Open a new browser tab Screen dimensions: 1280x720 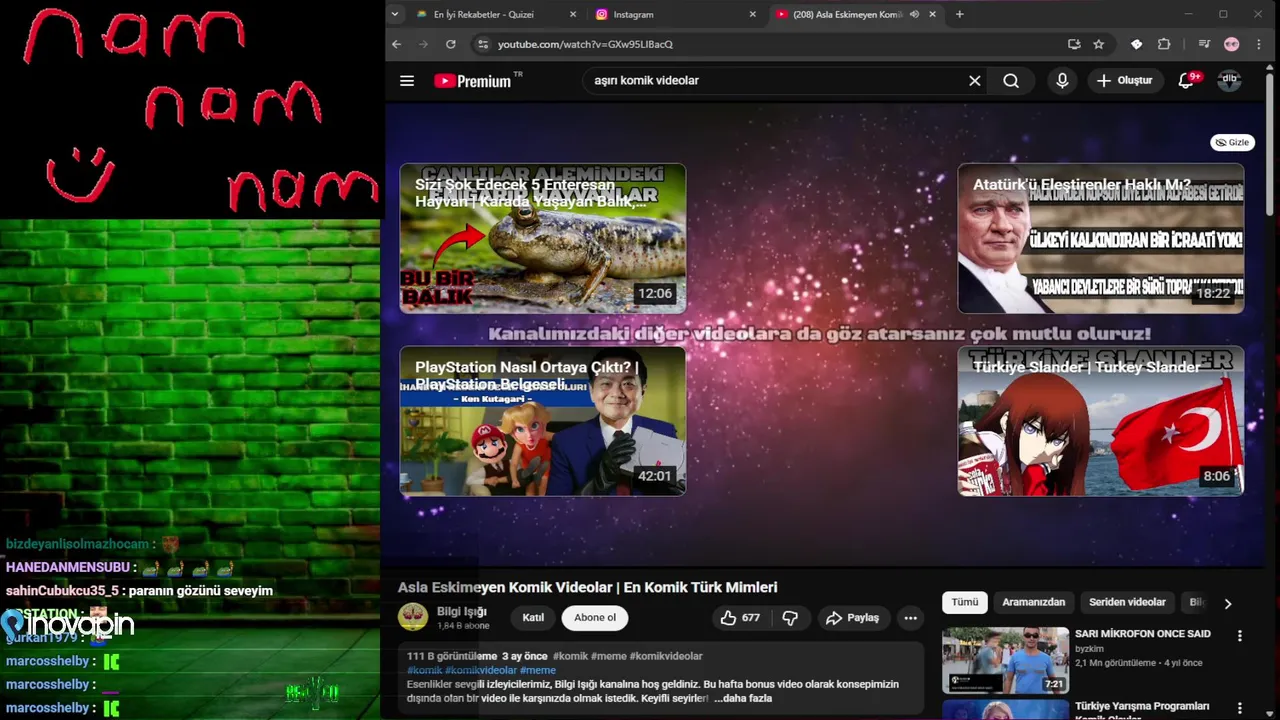(960, 14)
